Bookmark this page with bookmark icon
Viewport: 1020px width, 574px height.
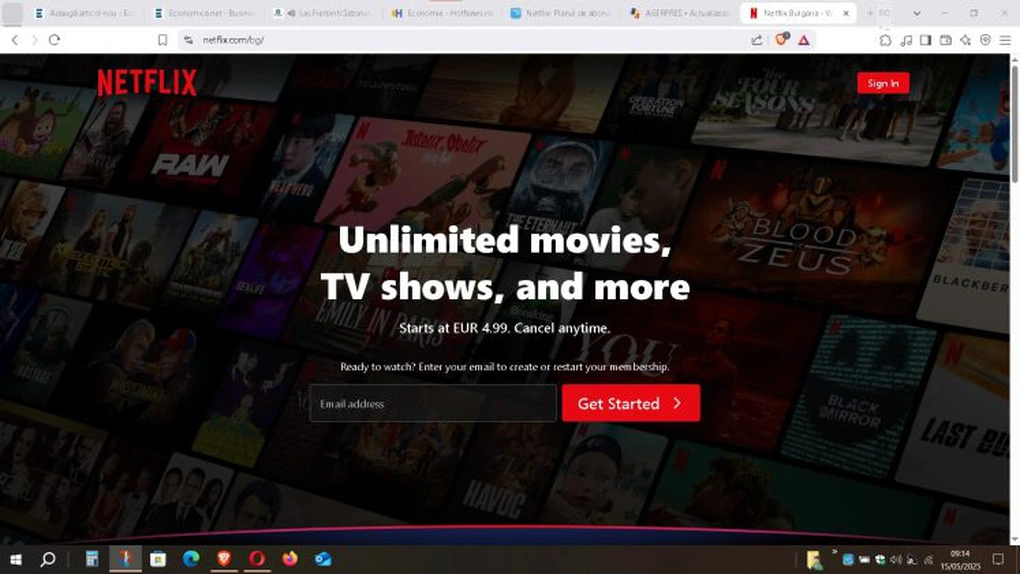[x=163, y=40]
